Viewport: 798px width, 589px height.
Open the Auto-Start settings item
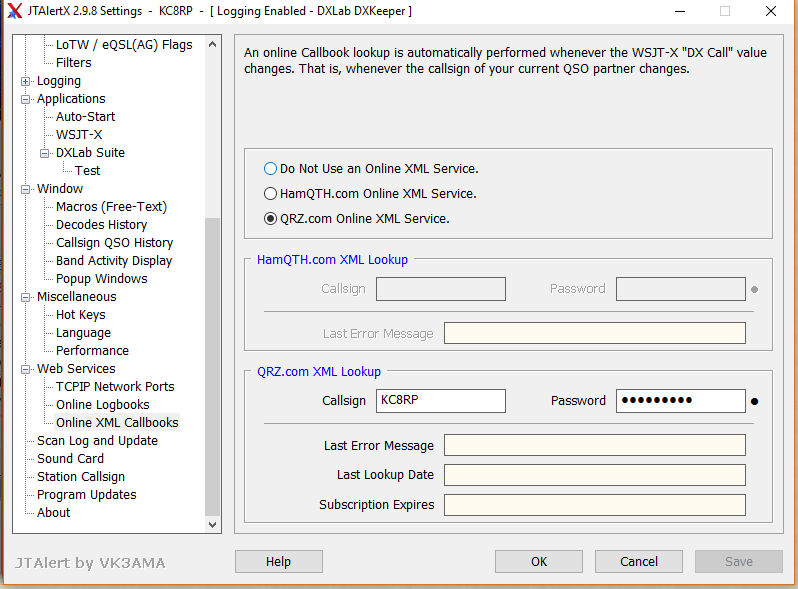86,117
